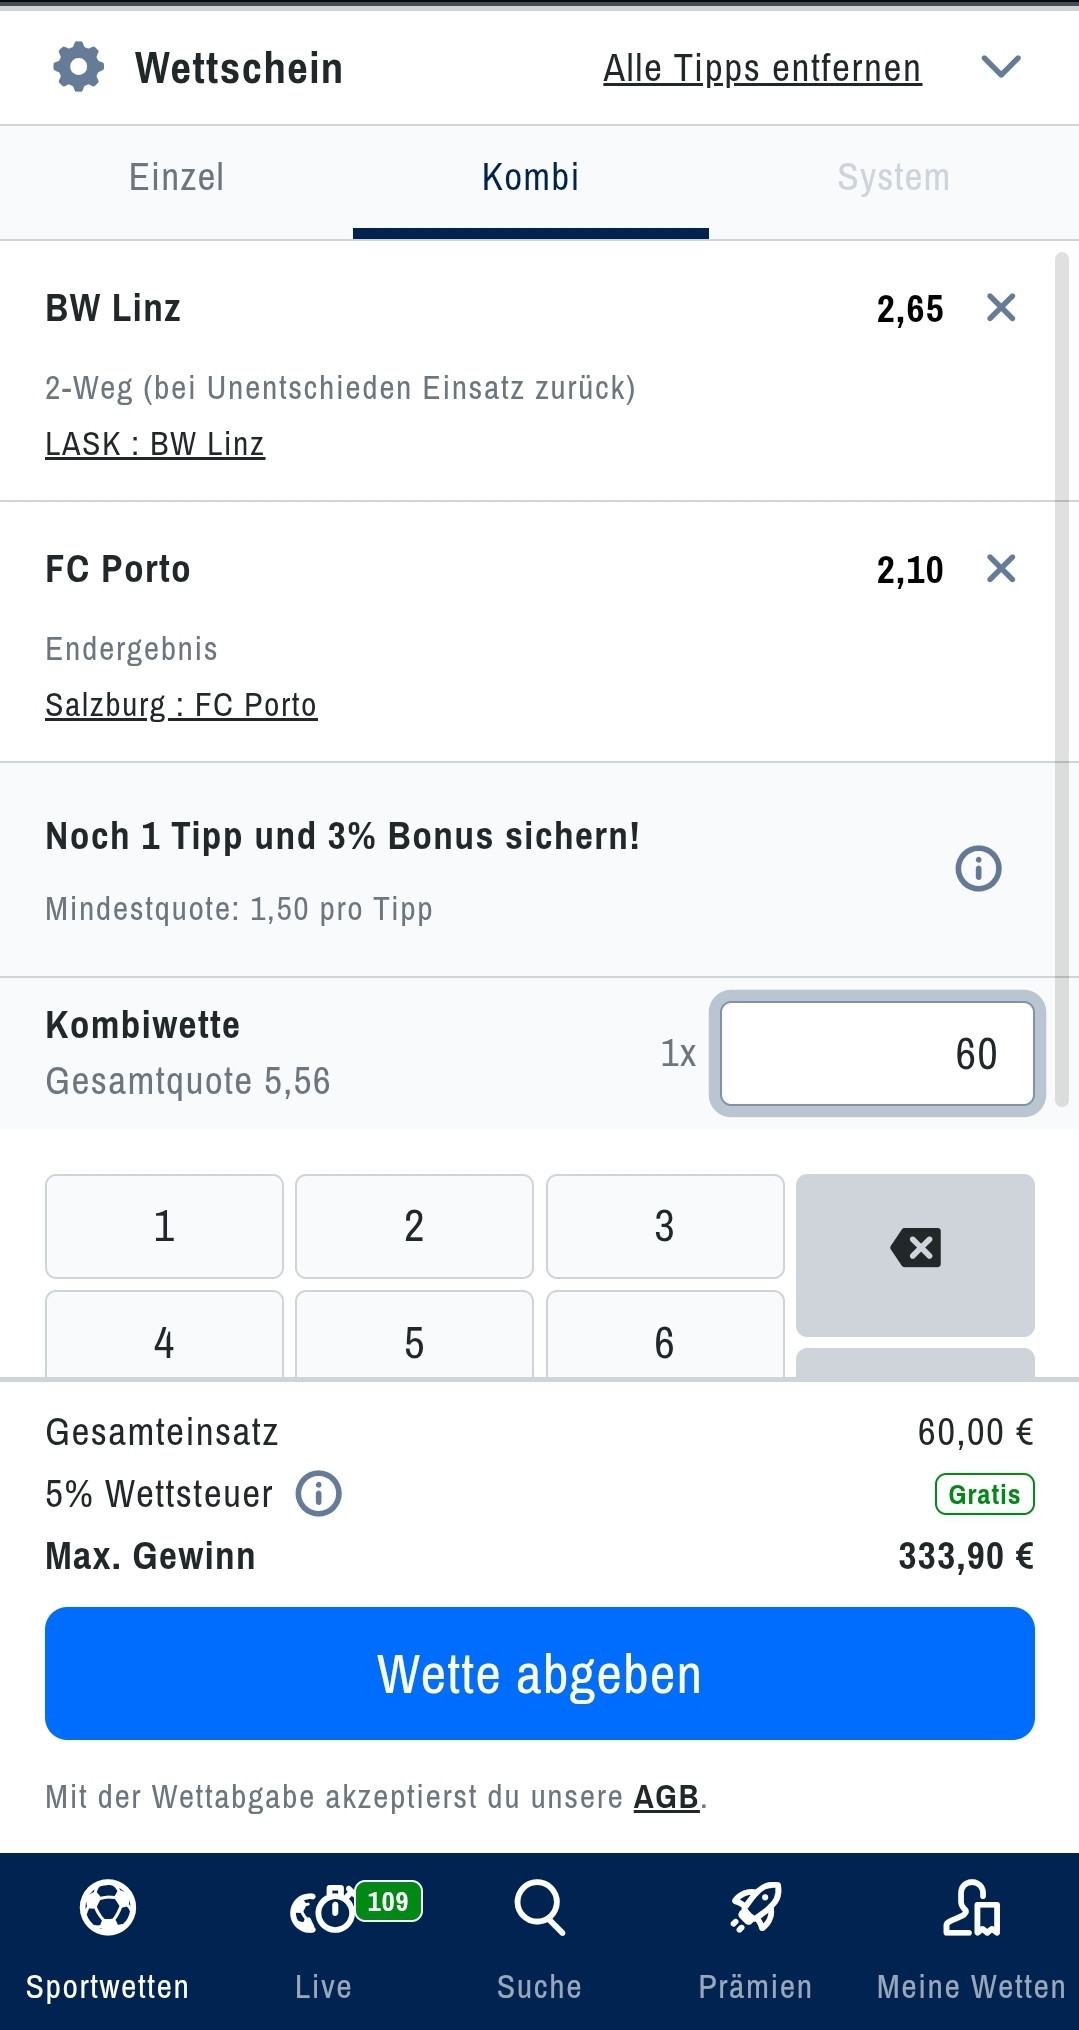This screenshot has height=2030, width=1079.
Task: Show info about 5% Wettsteuer
Action: [319, 1494]
